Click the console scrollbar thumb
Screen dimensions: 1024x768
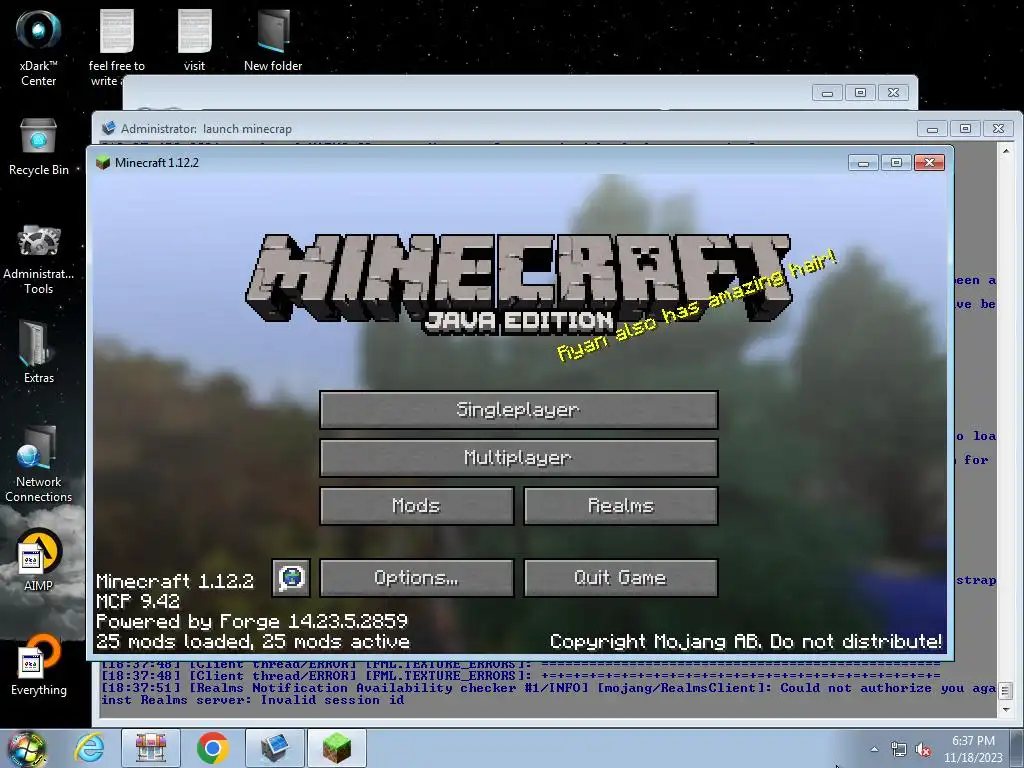pos(1006,690)
